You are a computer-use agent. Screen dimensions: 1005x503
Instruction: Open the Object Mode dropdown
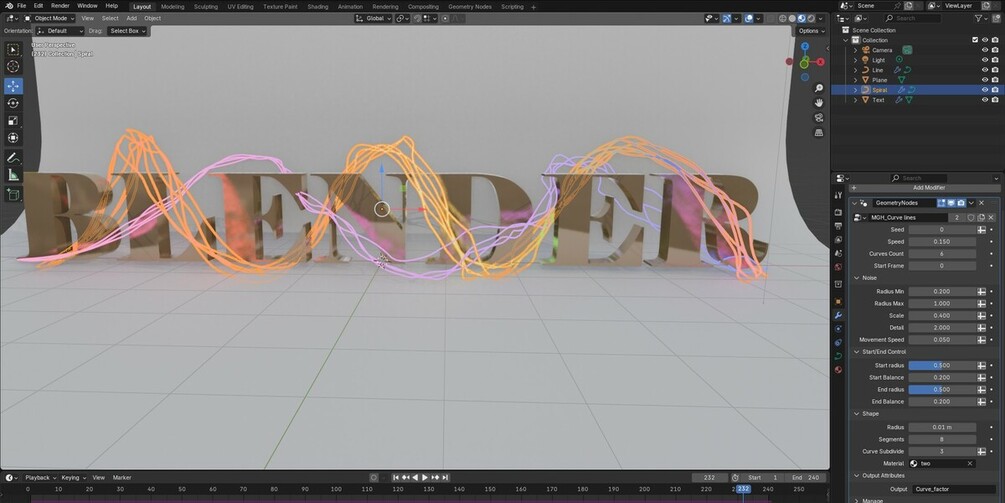[x=51, y=19]
